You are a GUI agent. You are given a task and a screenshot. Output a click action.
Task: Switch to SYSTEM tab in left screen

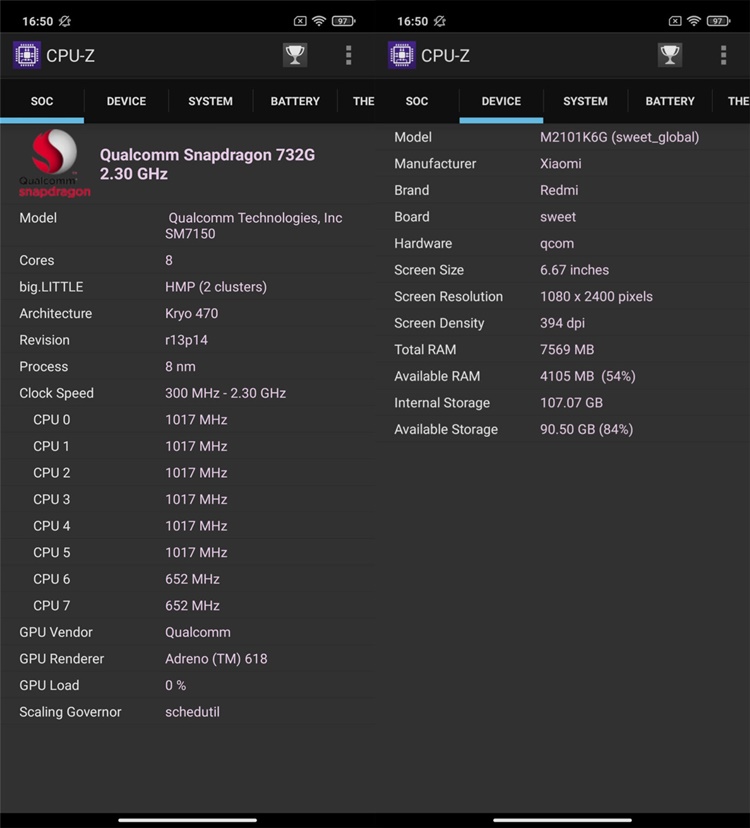point(210,101)
